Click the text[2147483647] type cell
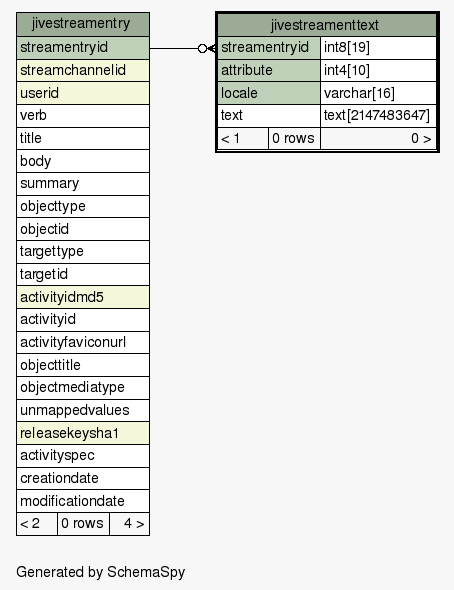Viewport: 454px width, 590px height. (378, 116)
